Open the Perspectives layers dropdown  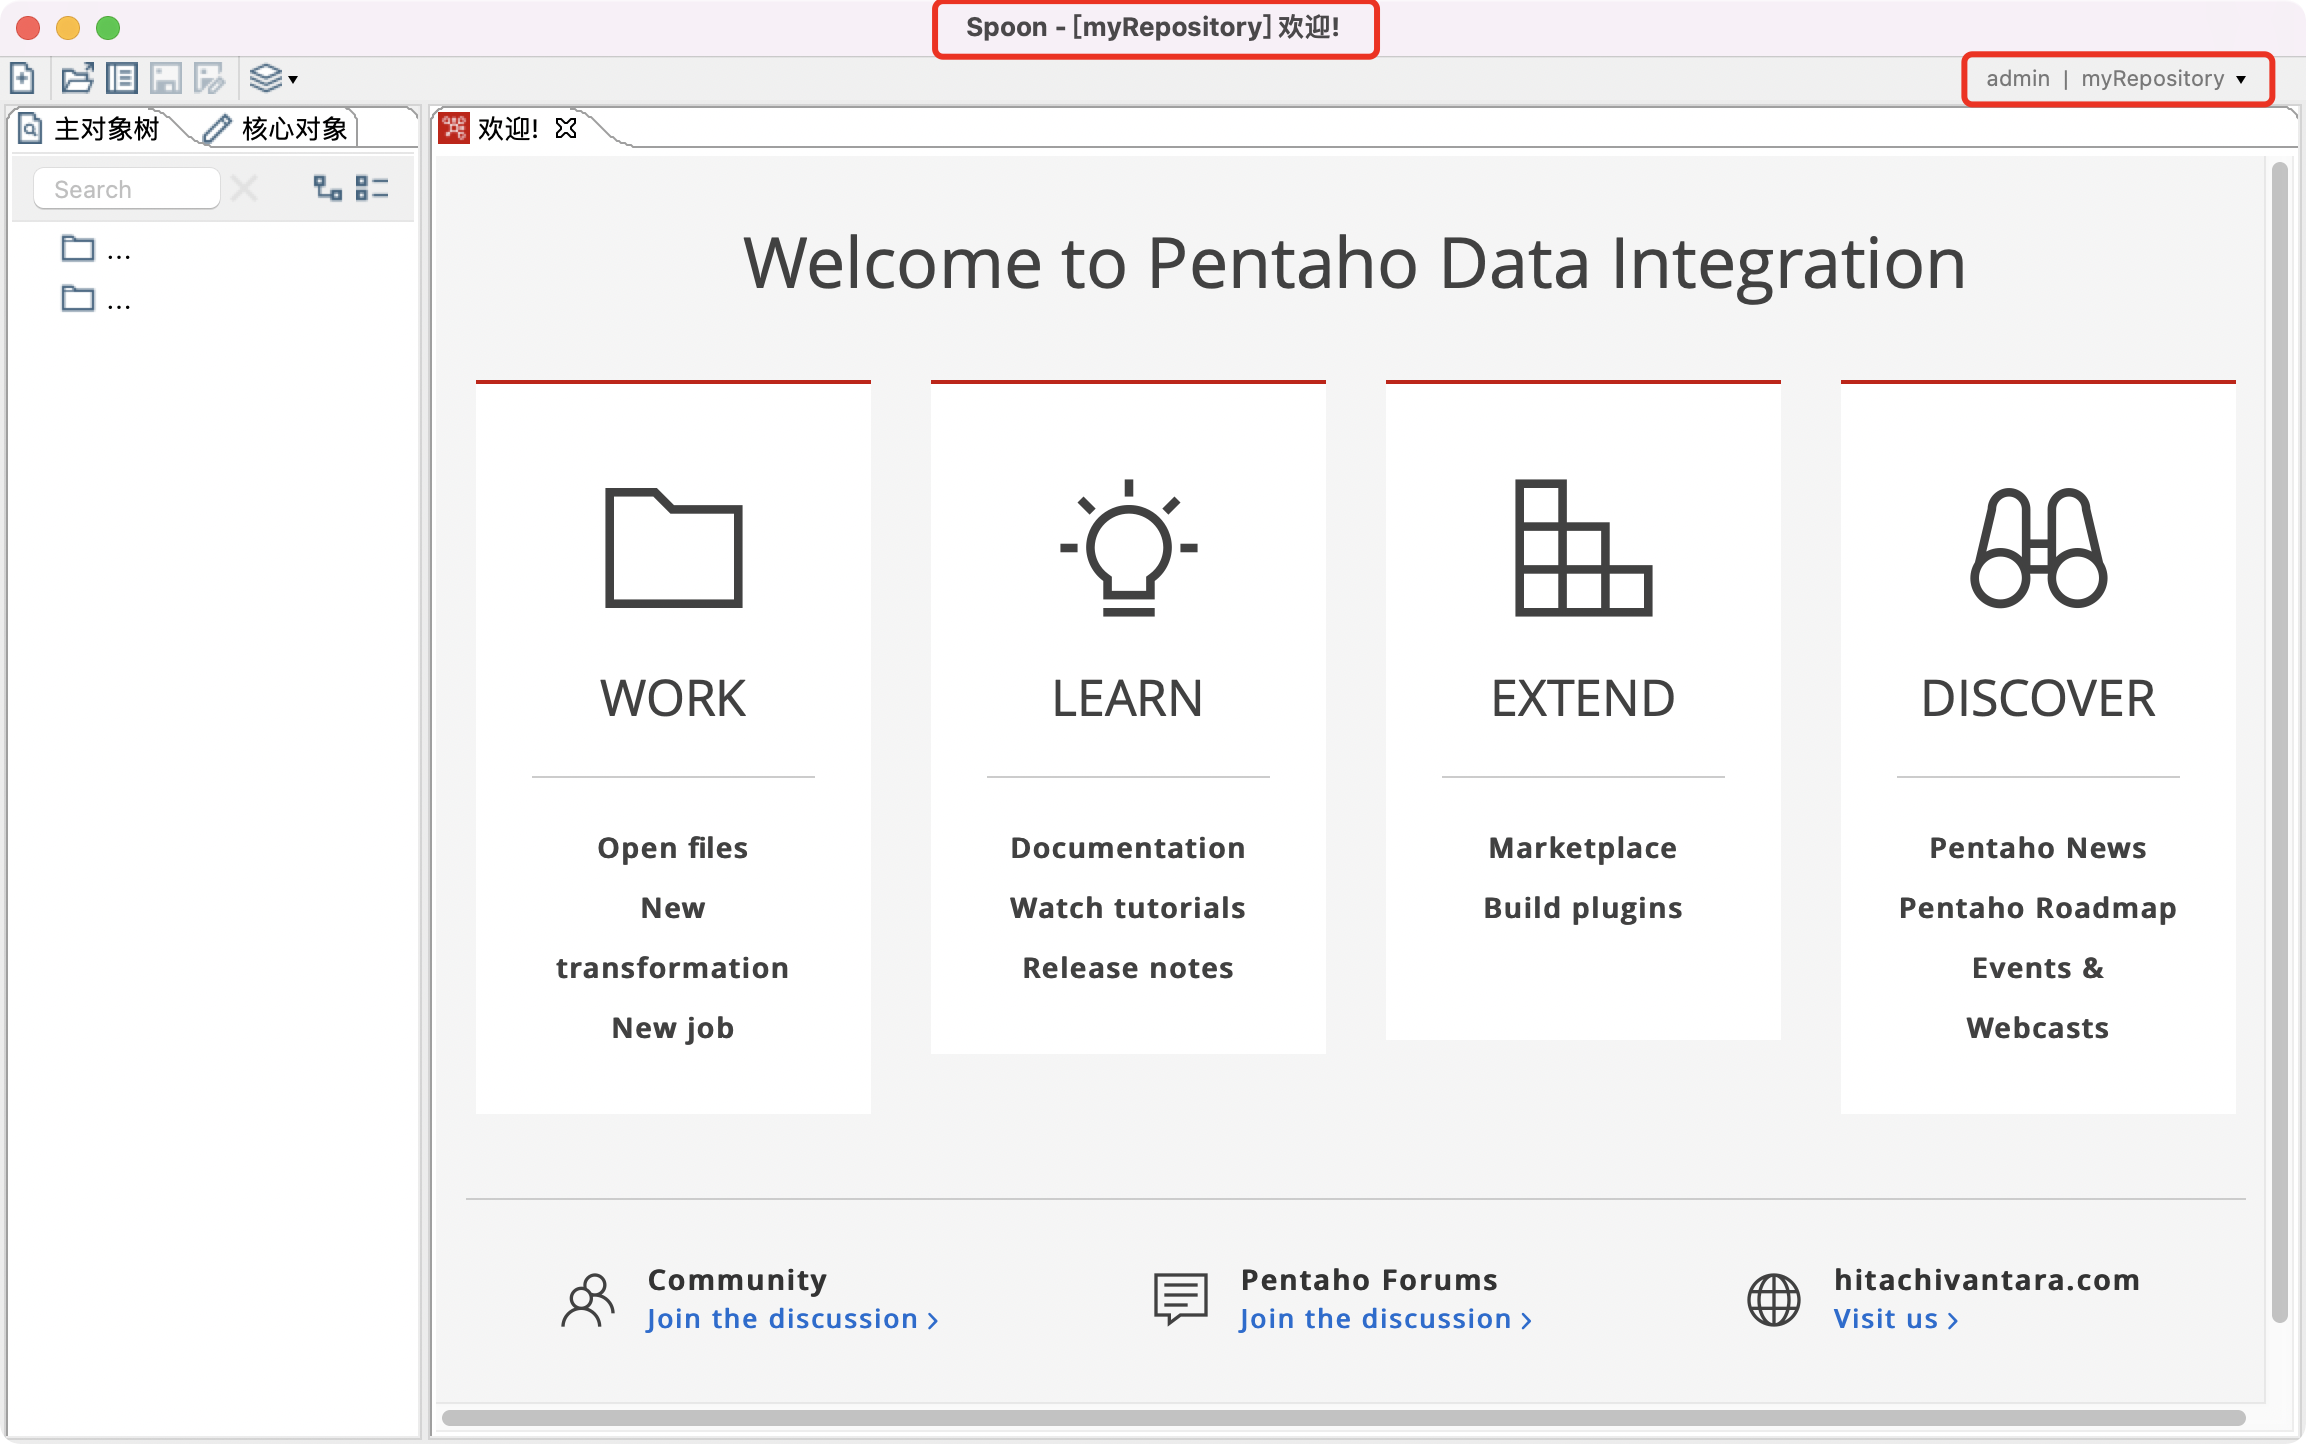tap(273, 78)
